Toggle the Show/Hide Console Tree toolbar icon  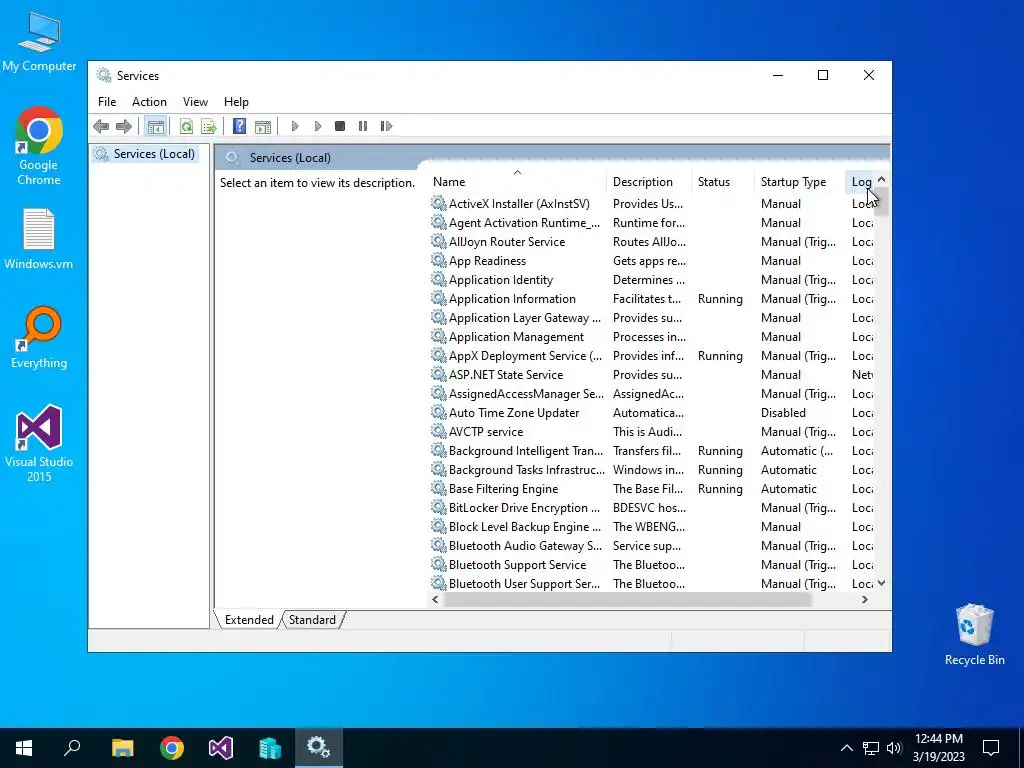point(155,126)
